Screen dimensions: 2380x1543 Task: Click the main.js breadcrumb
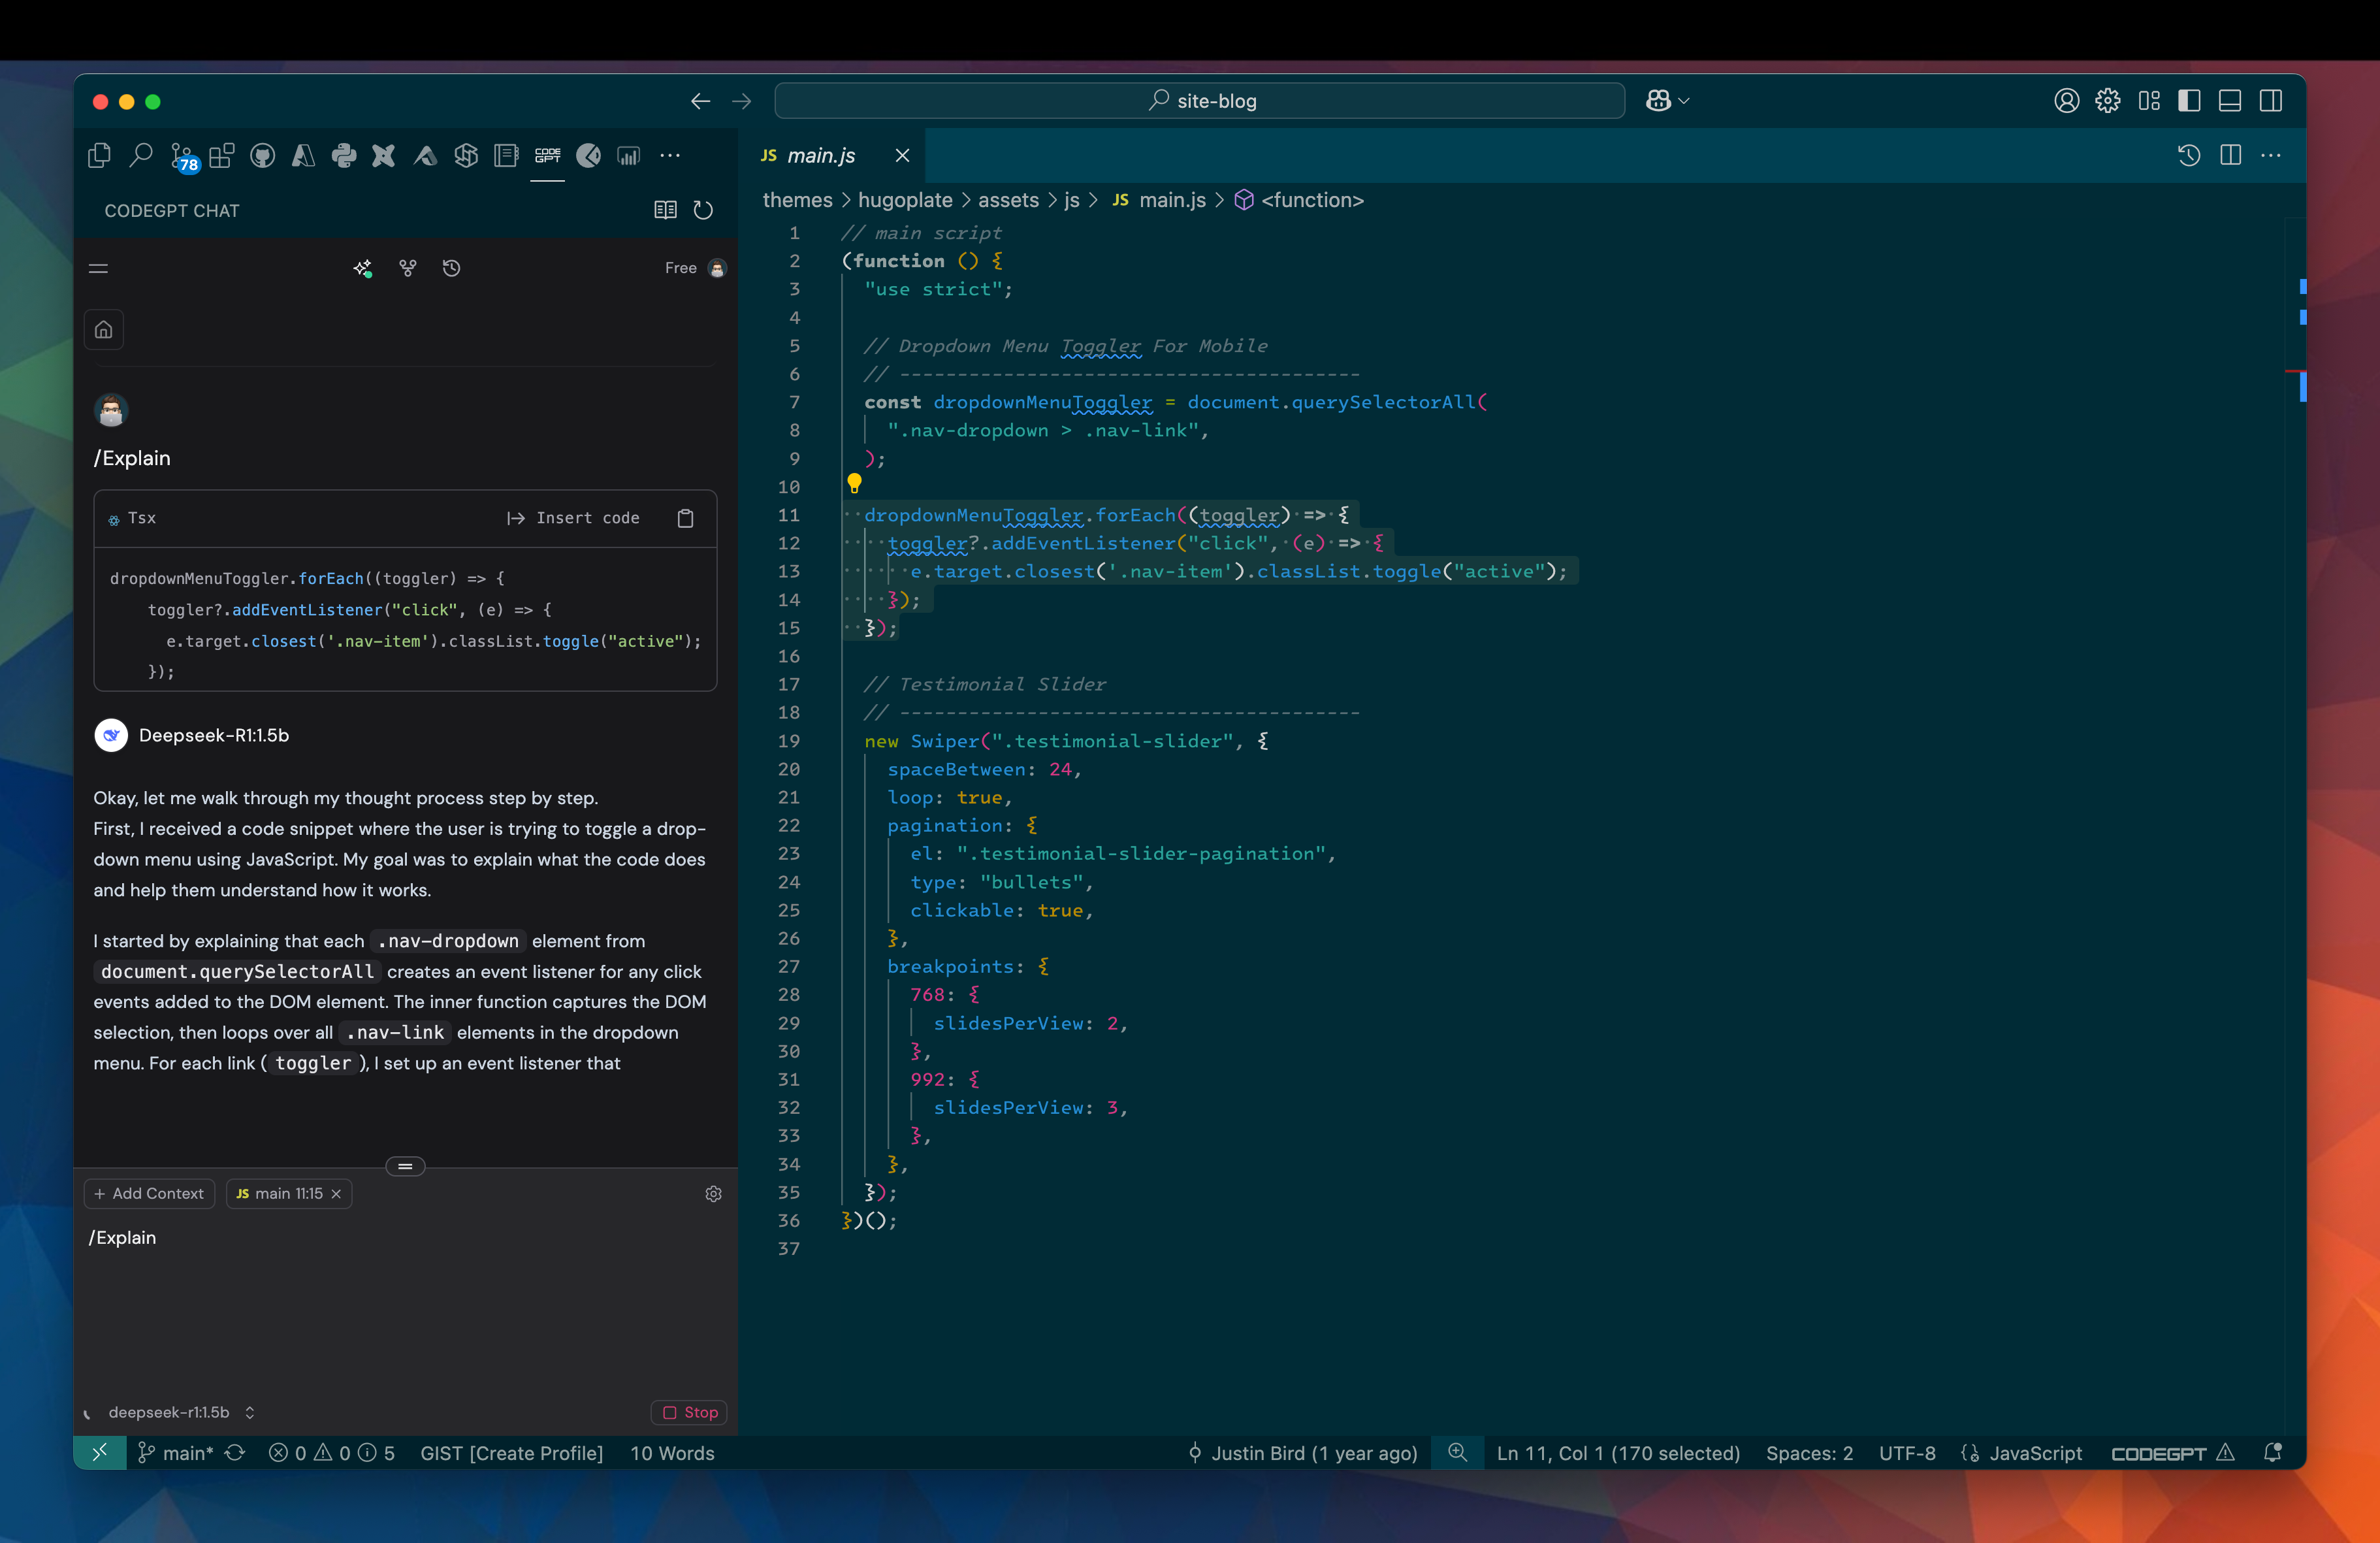1159,200
